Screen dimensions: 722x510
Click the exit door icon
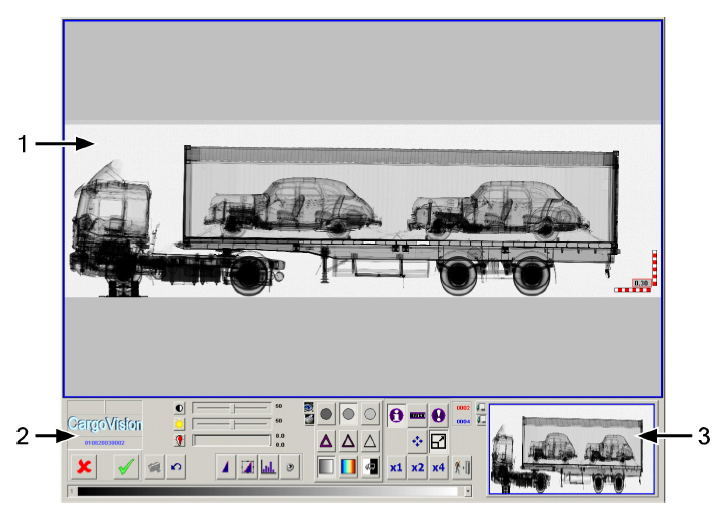point(461,467)
